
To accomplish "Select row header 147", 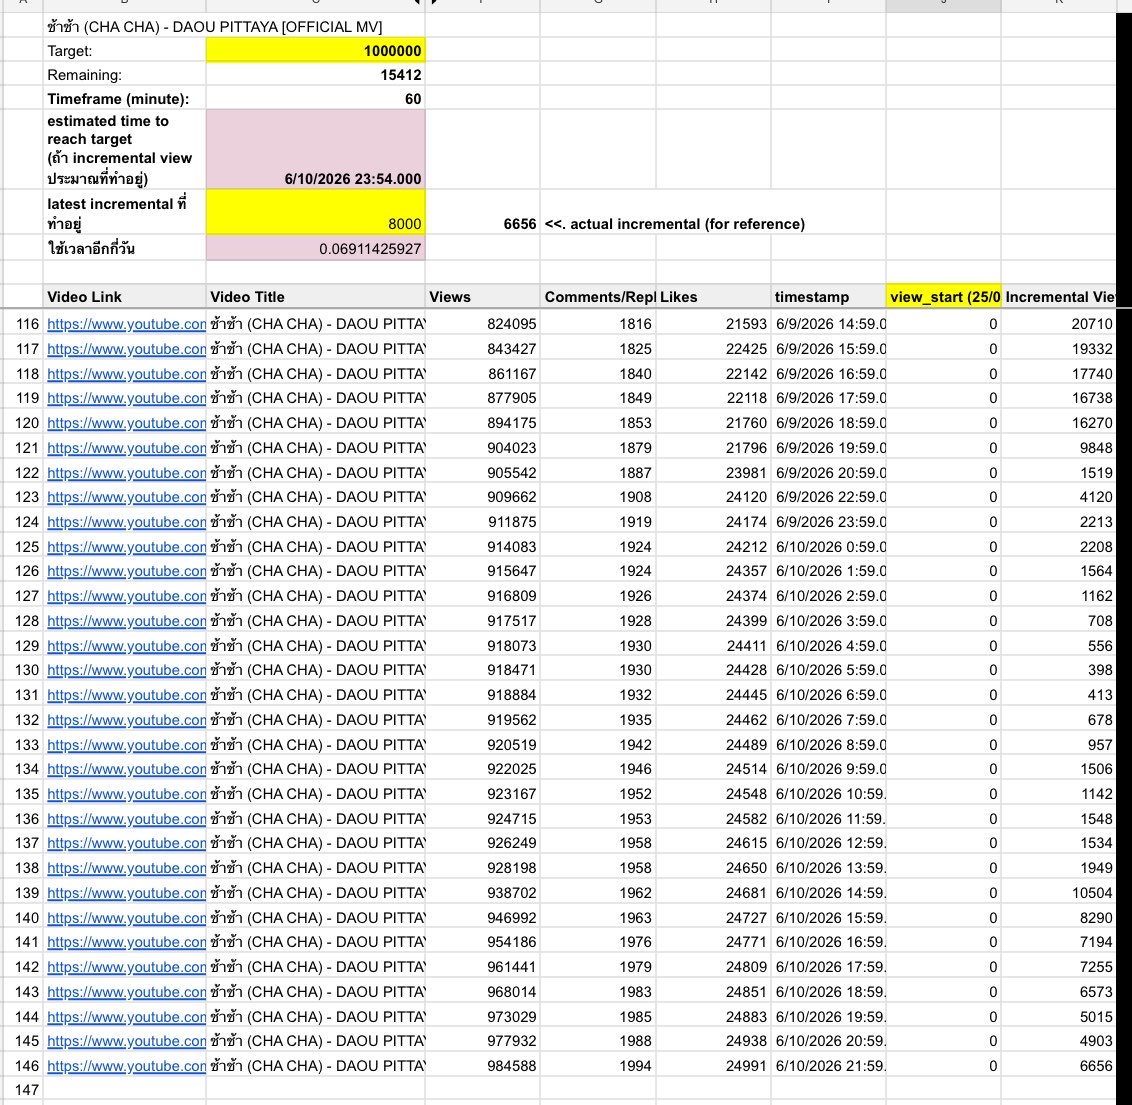I will [22, 1090].
